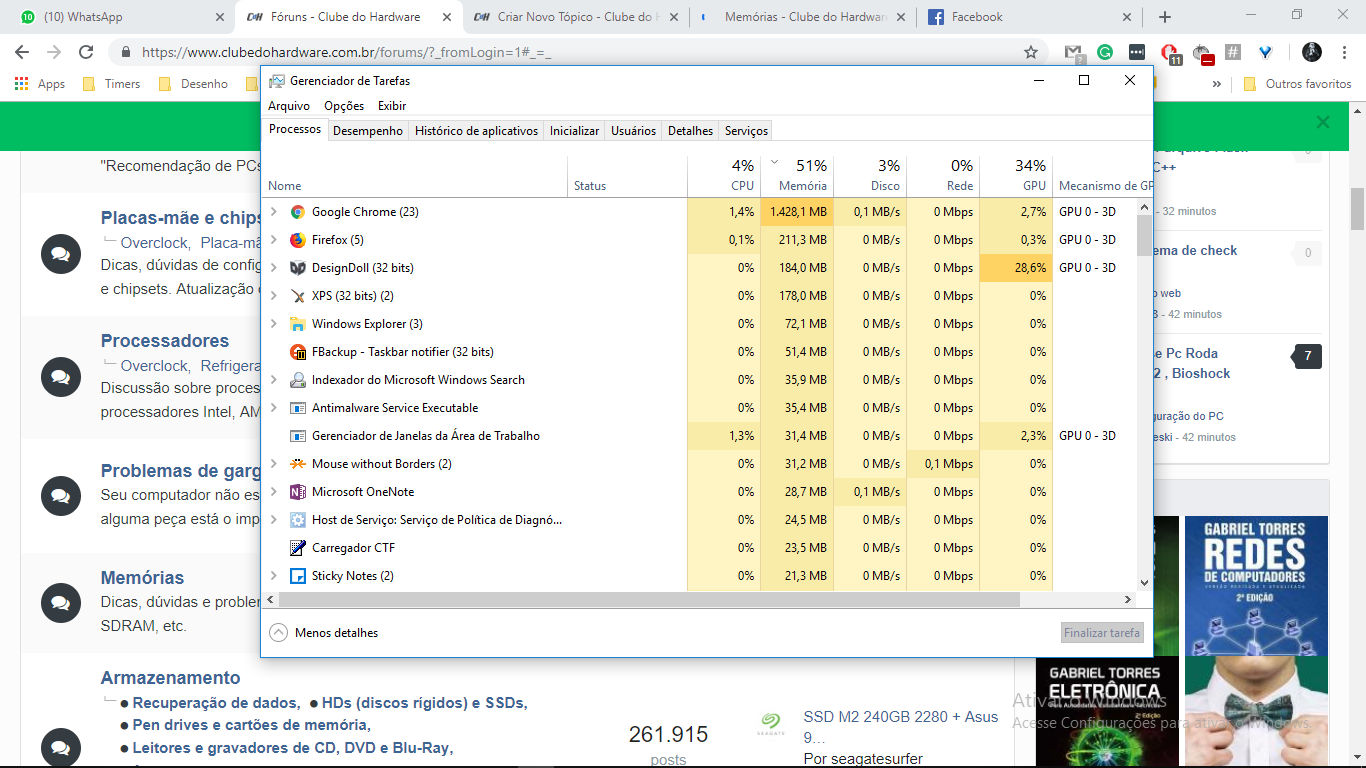This screenshot has height=768, width=1366.
Task: Open the Chrome profile avatar
Action: click(1312, 52)
